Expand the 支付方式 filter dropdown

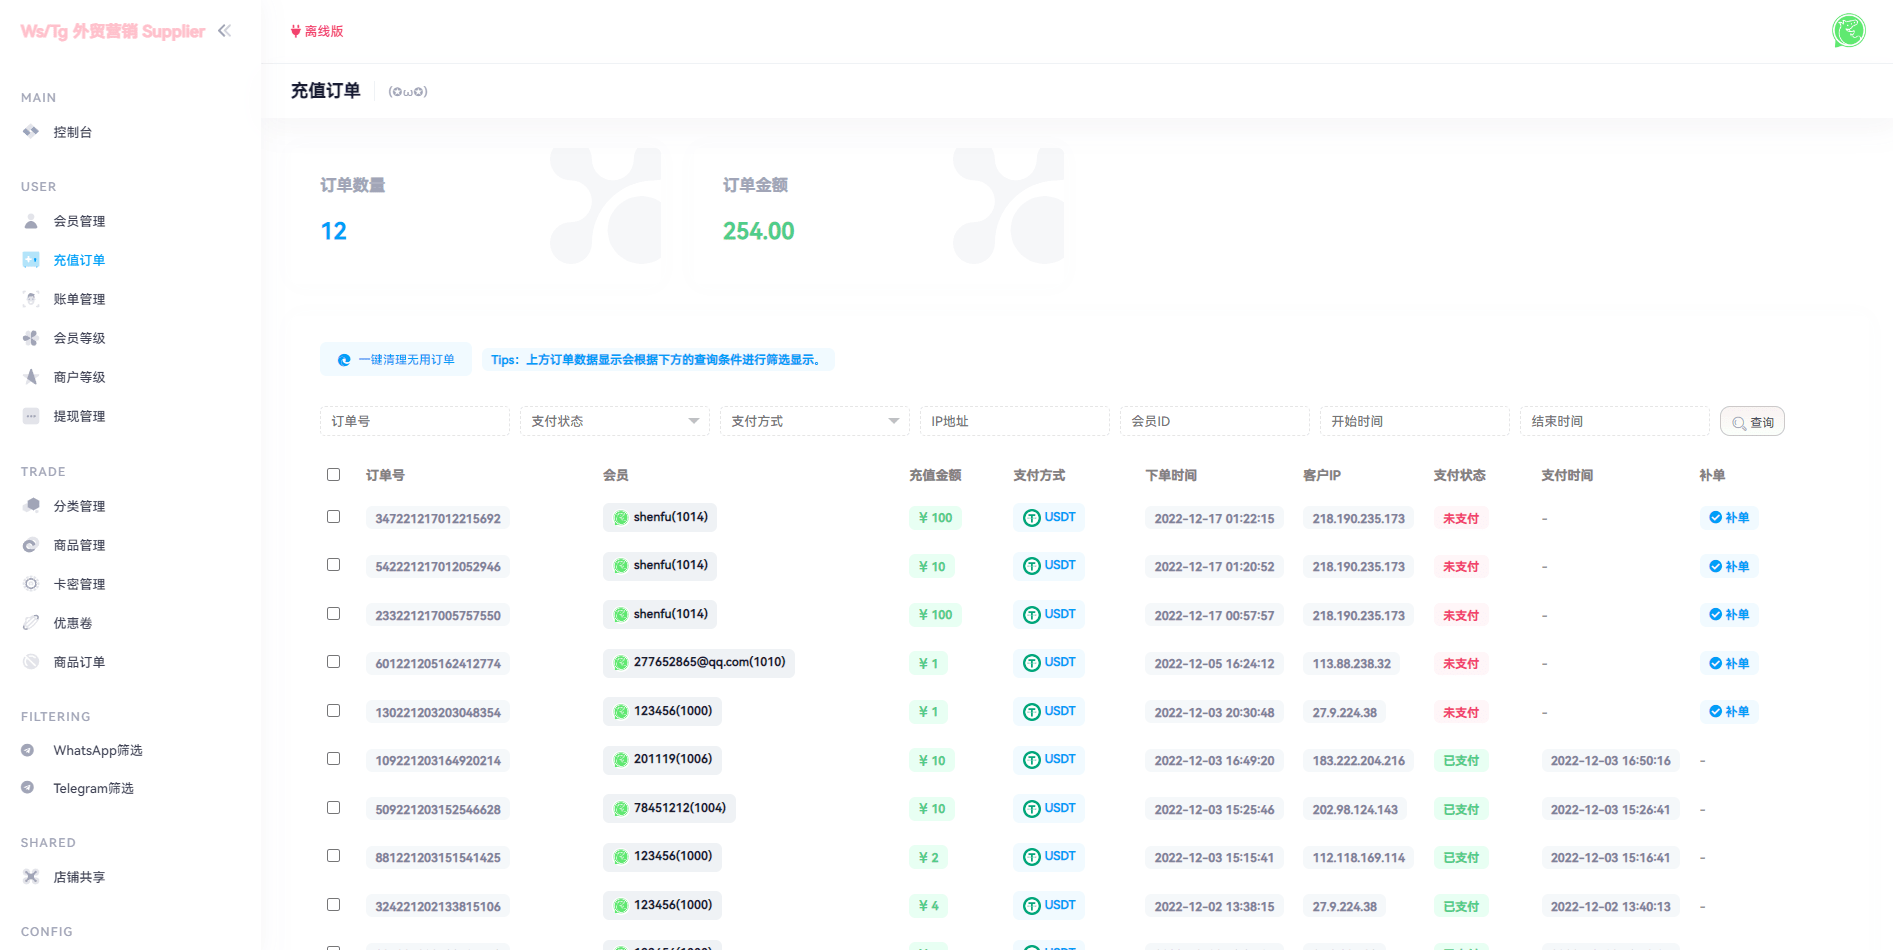(814, 421)
